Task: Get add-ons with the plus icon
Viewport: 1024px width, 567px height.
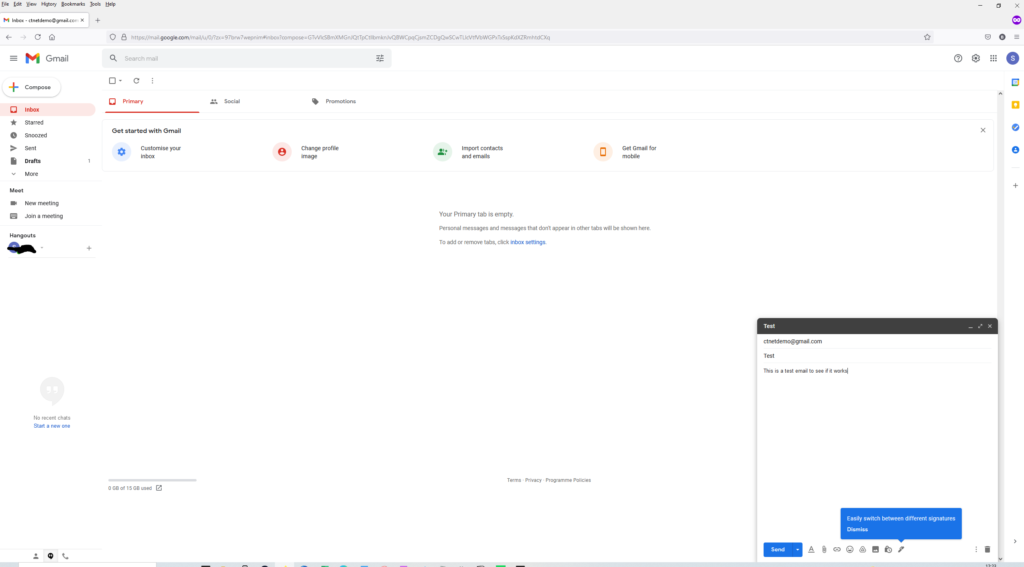Action: click(x=1016, y=186)
